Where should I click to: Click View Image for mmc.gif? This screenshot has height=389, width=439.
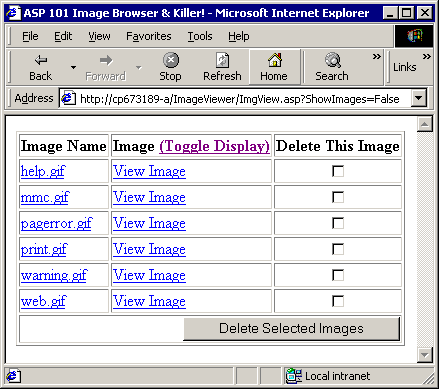pyautogui.click(x=149, y=197)
